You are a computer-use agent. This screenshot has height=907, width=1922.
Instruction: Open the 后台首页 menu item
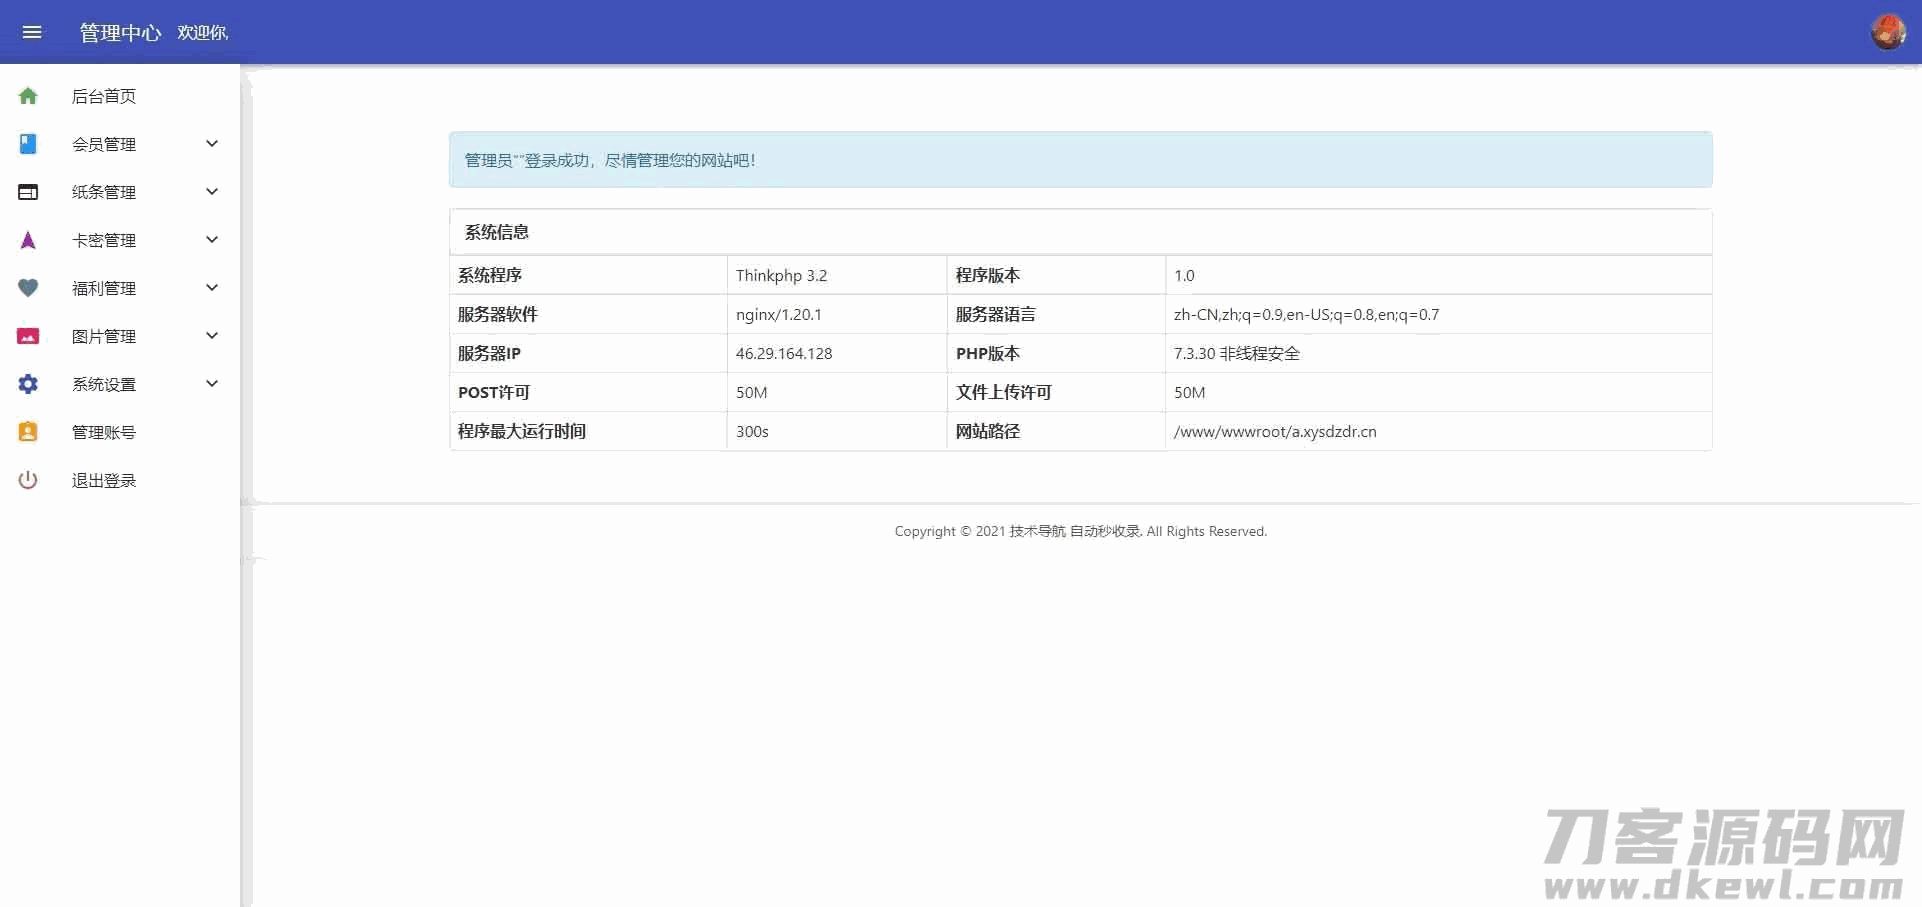tap(104, 96)
